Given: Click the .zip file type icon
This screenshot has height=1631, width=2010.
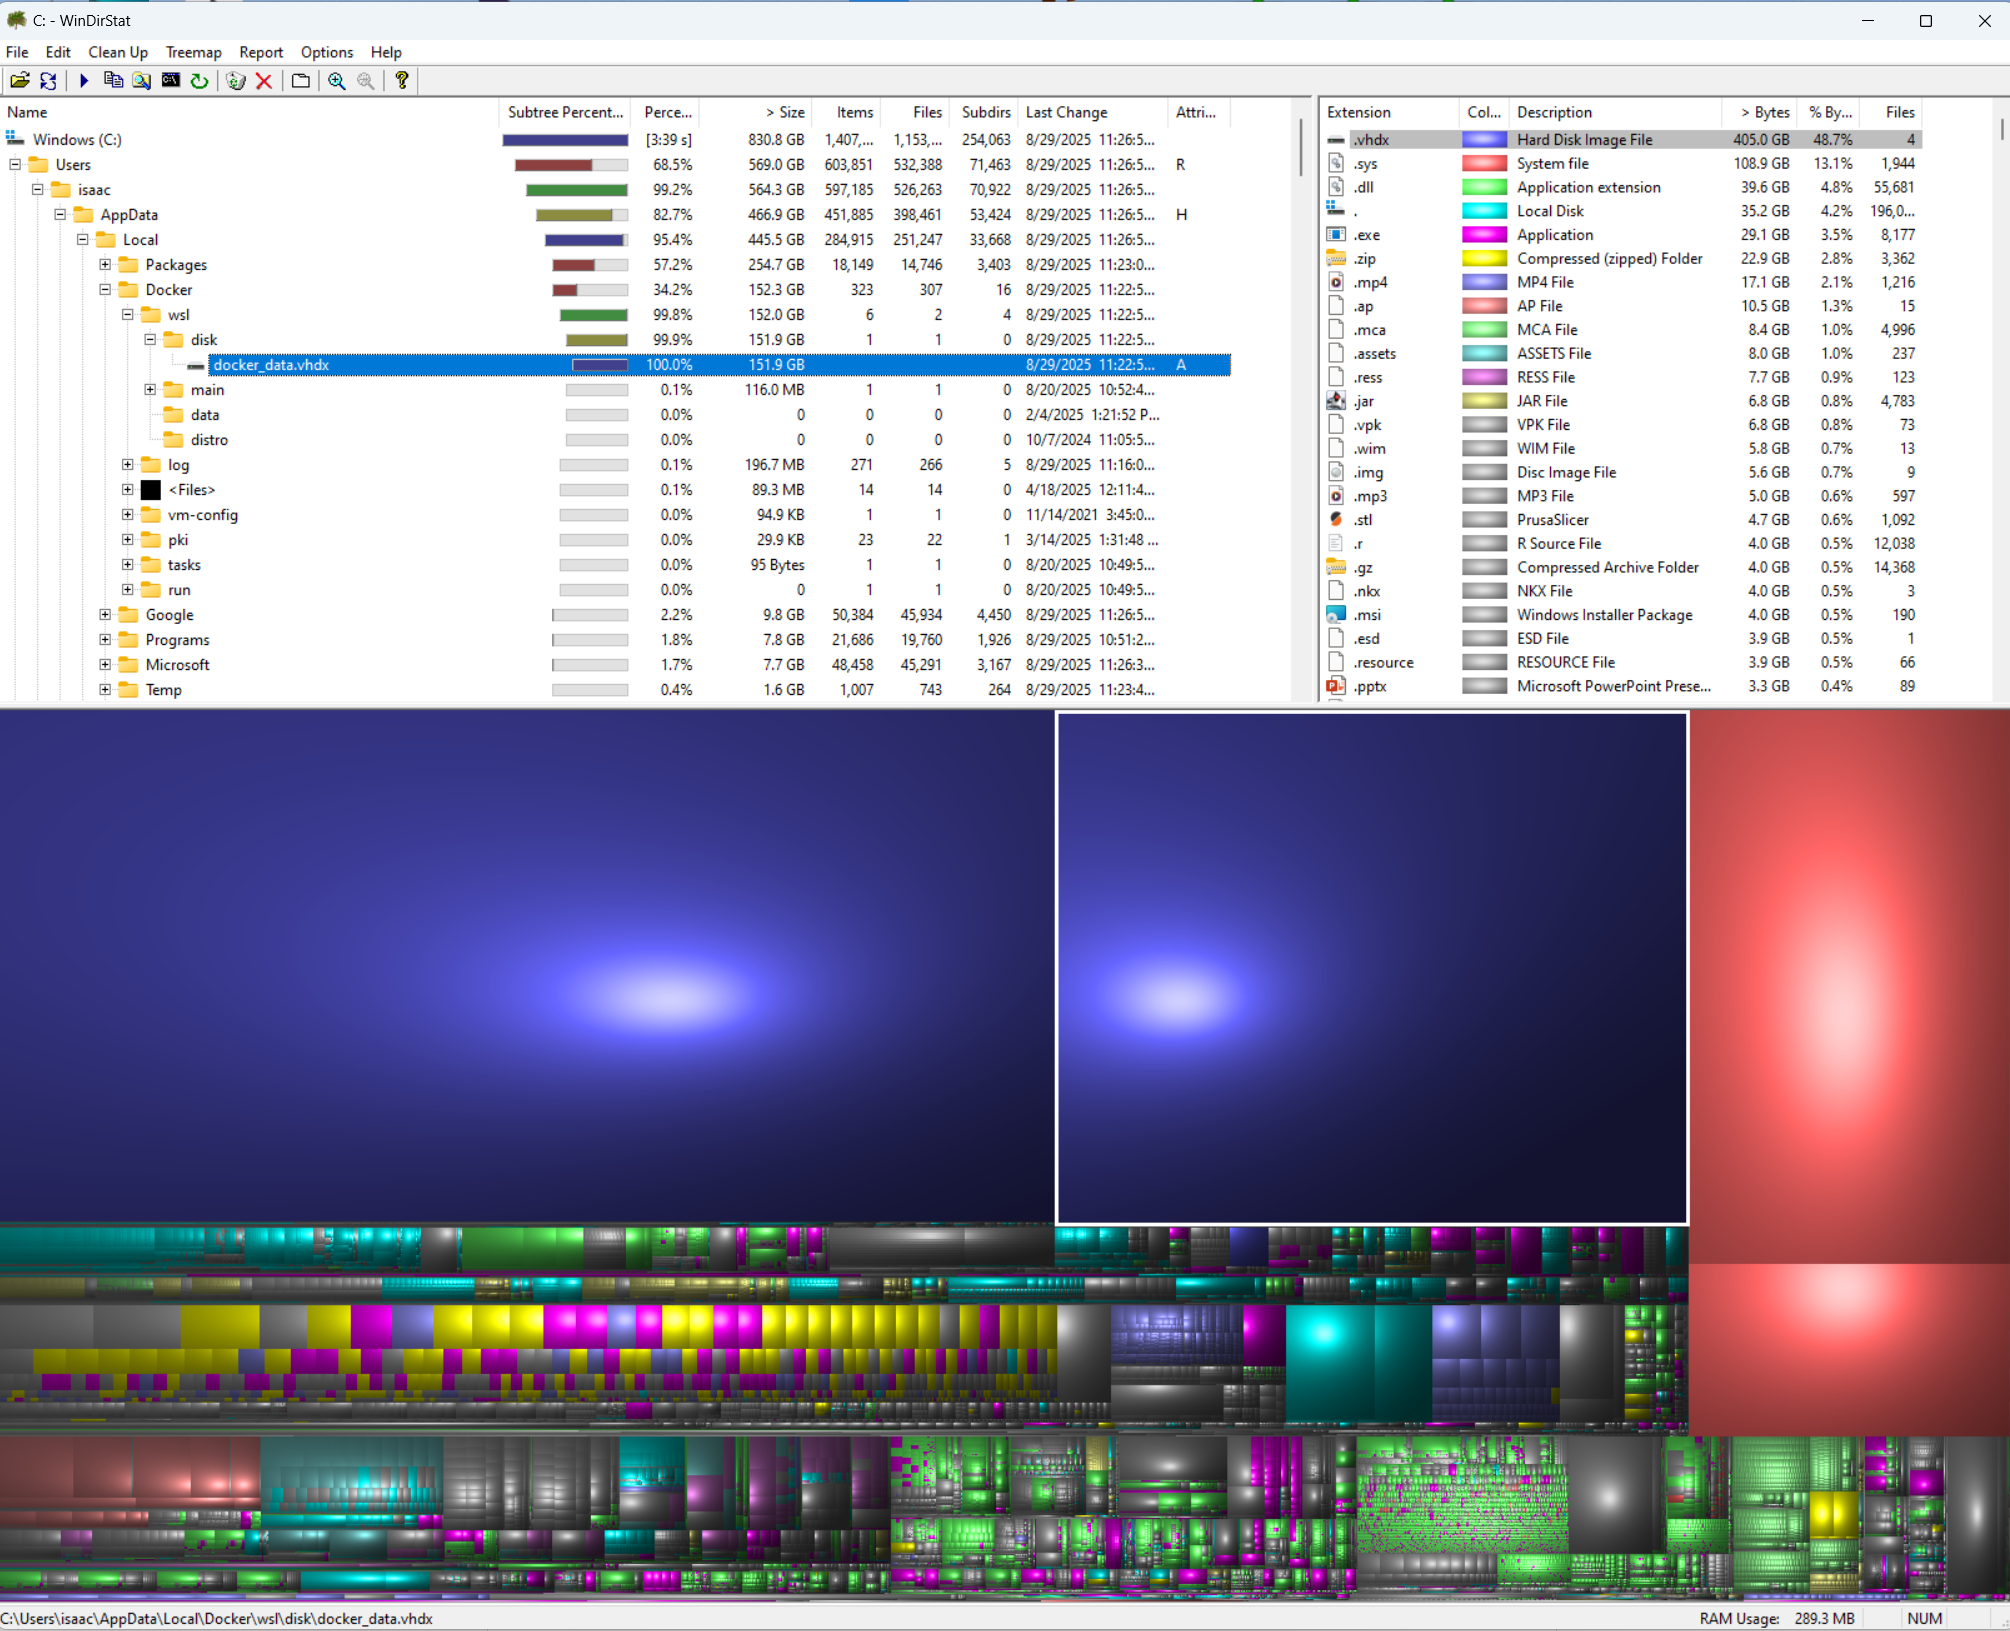Looking at the screenshot, I should click(1336, 259).
